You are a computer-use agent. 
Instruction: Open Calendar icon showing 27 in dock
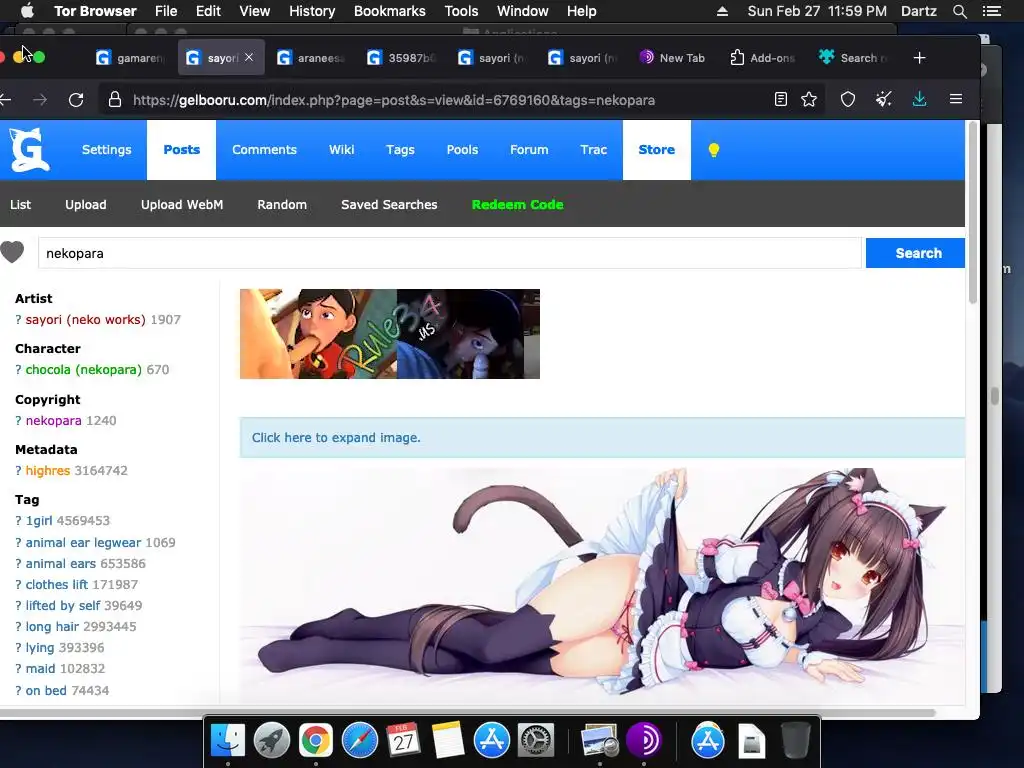tap(403, 741)
